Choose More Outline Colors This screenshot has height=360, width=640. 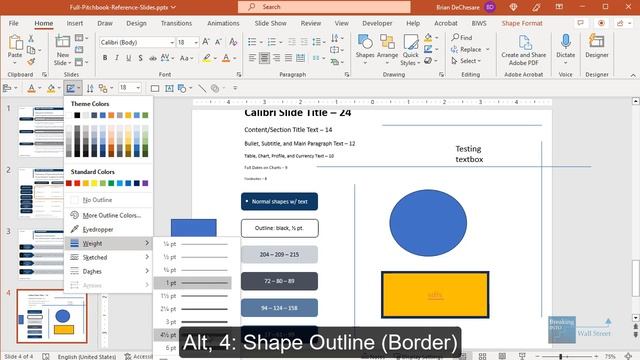point(108,215)
